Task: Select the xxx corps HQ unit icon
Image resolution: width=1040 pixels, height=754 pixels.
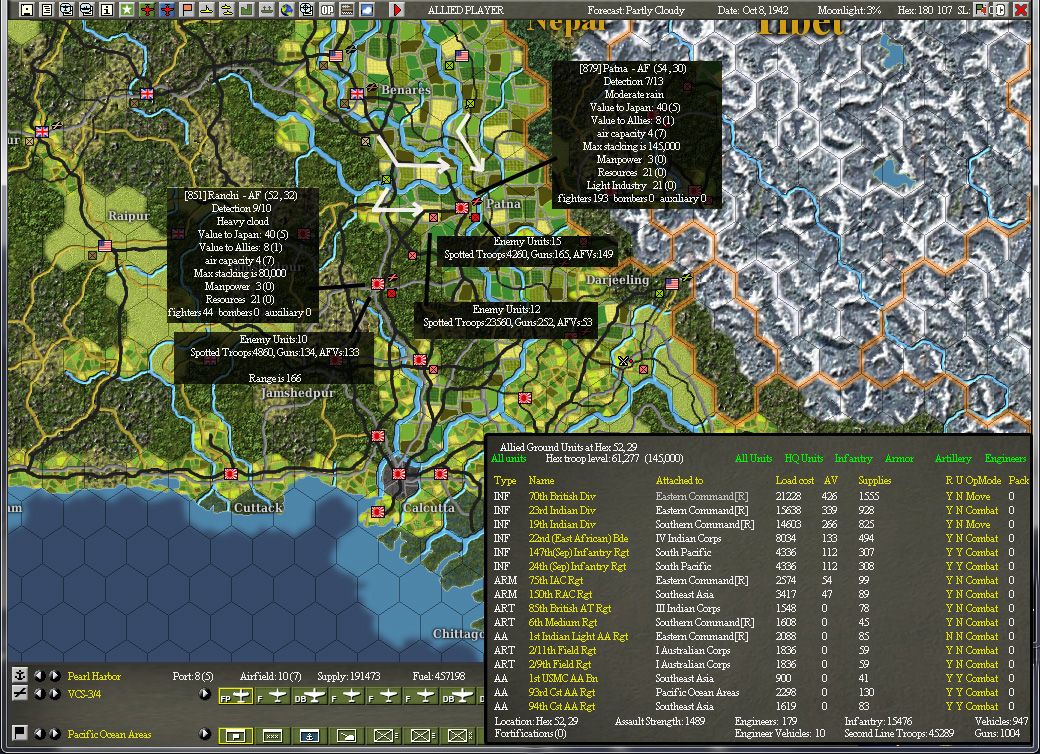Action: pyautogui.click(x=273, y=735)
